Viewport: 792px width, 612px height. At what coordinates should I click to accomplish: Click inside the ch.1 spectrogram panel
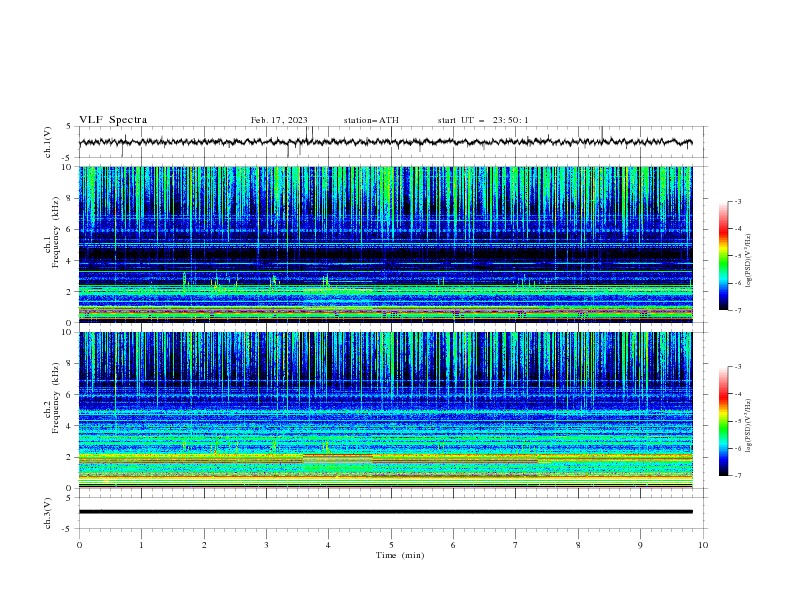point(385,244)
